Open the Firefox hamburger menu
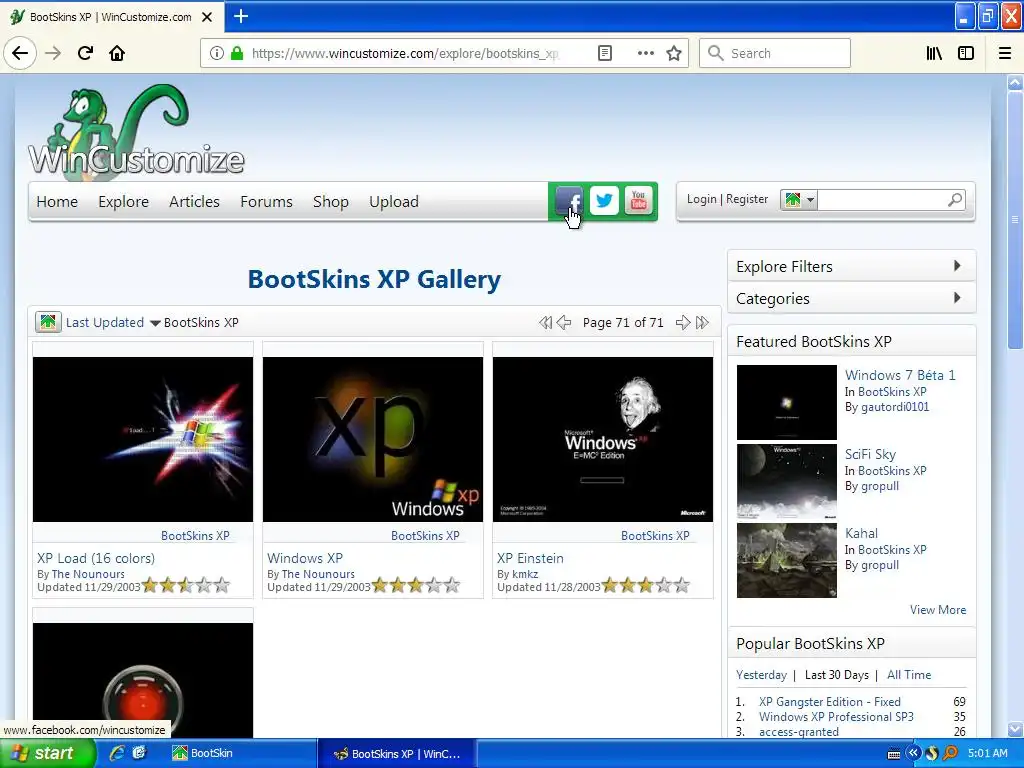1024x768 pixels. point(1005,54)
